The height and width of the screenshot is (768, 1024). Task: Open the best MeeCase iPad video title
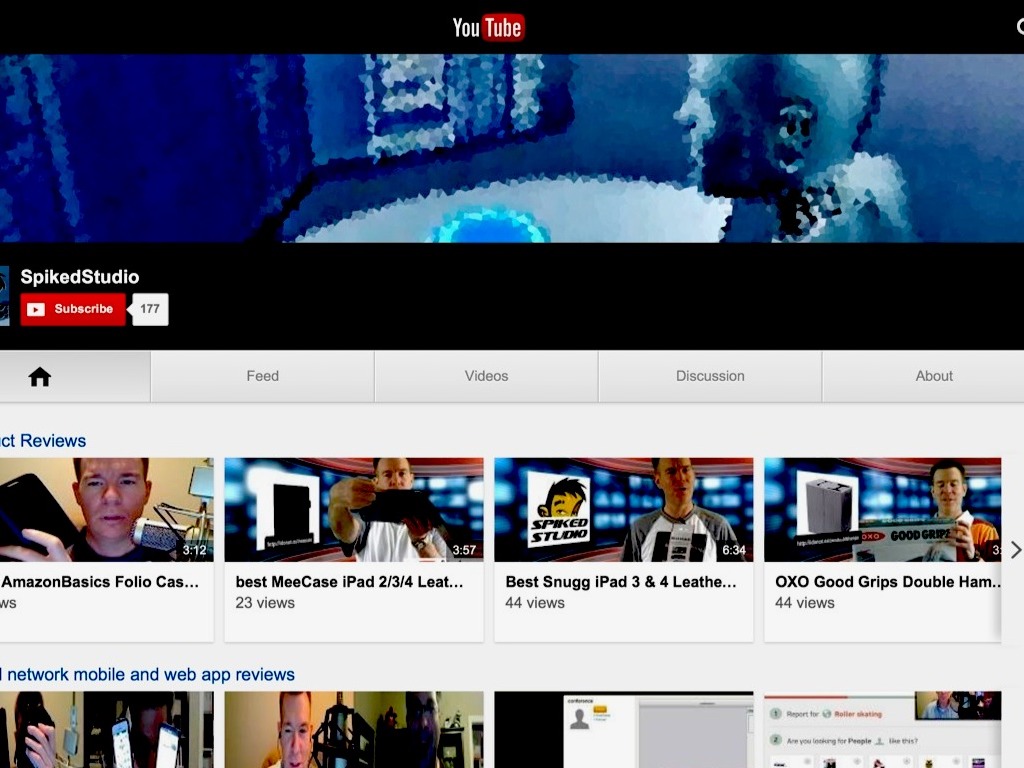click(348, 582)
